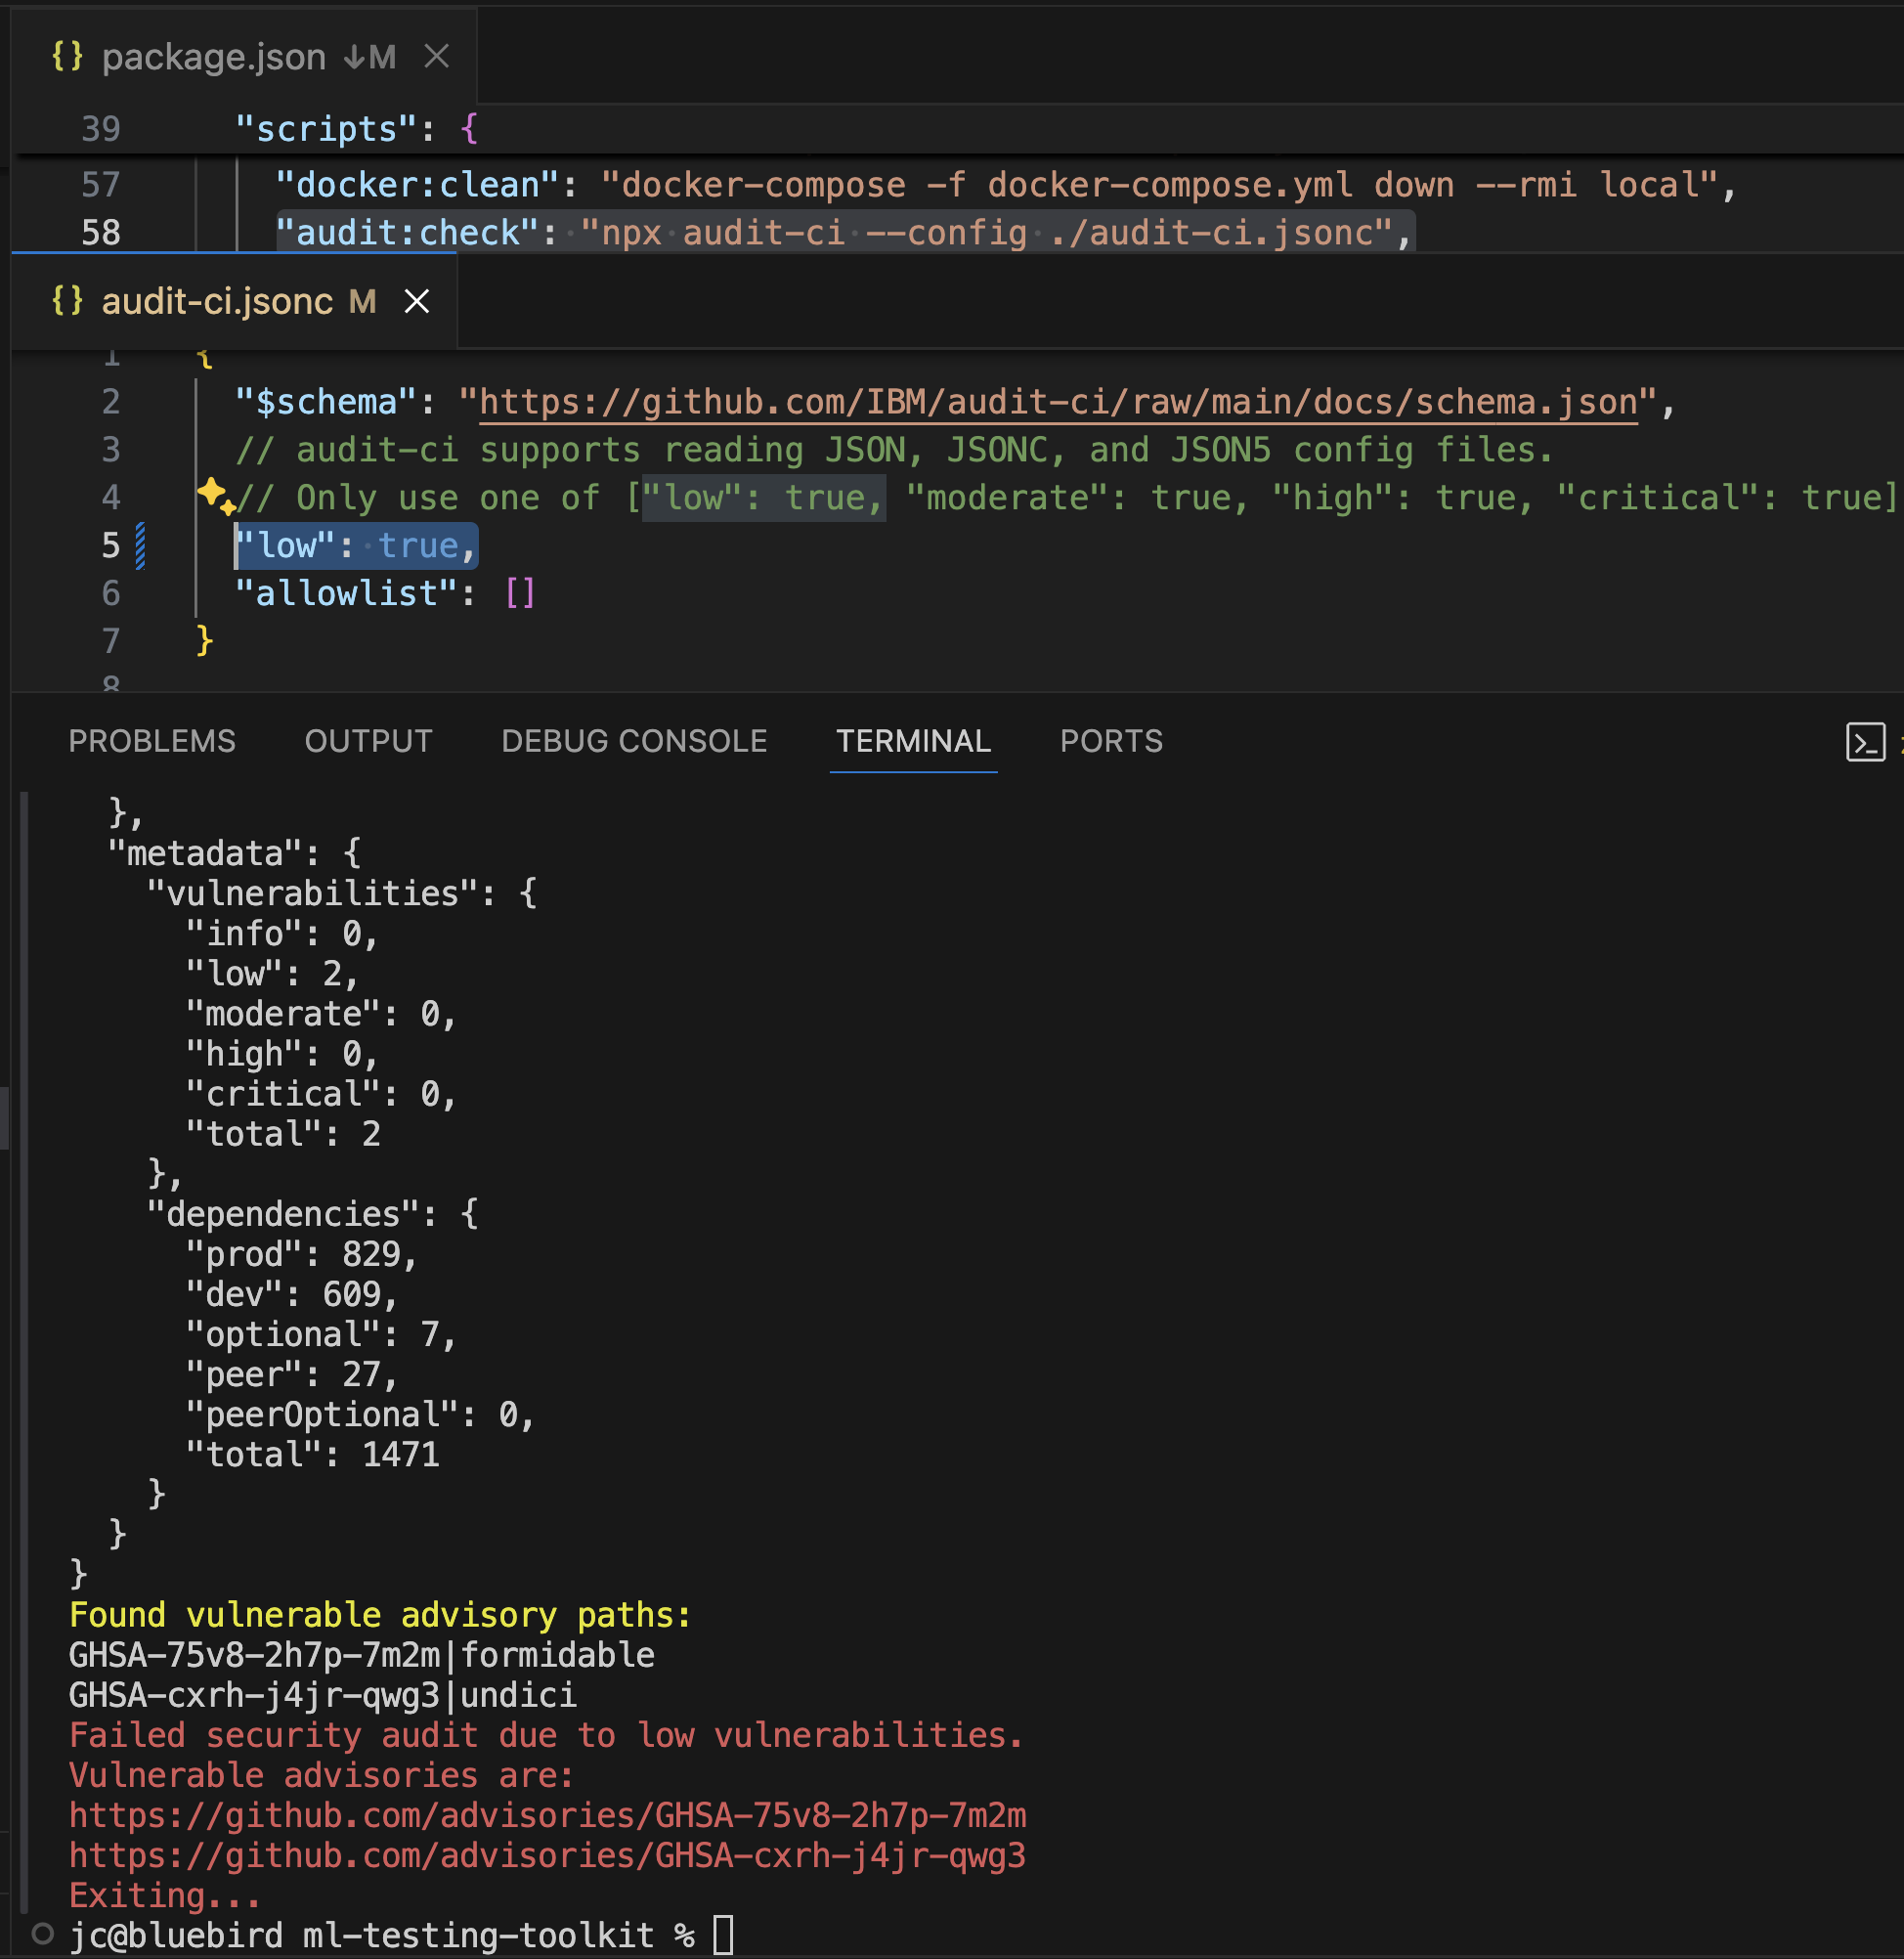1904x1959 pixels.
Task: Open the terminal launch profile icon
Action: point(1865,742)
